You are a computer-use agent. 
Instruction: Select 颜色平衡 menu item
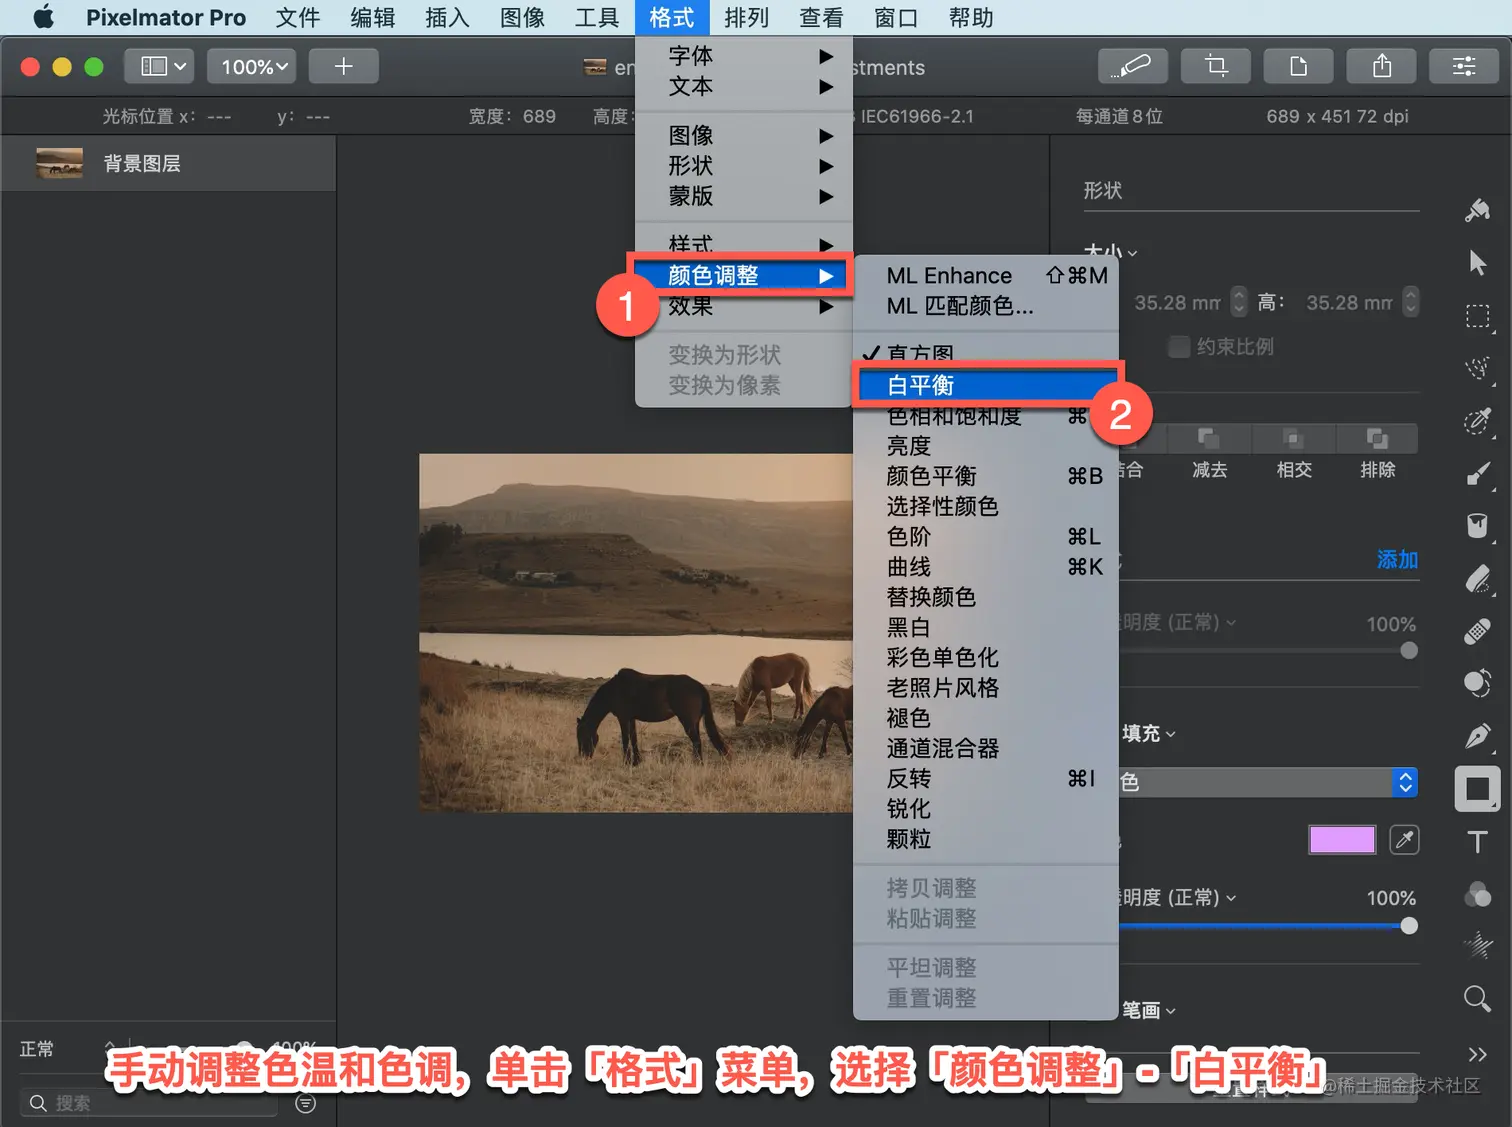986,476
